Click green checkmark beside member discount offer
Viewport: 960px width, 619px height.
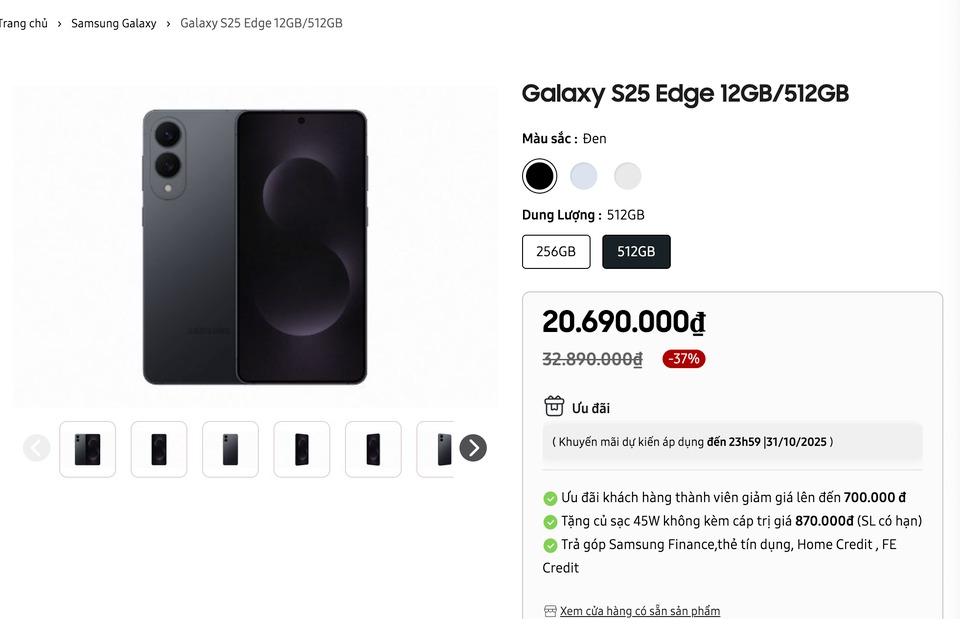[x=550, y=498]
